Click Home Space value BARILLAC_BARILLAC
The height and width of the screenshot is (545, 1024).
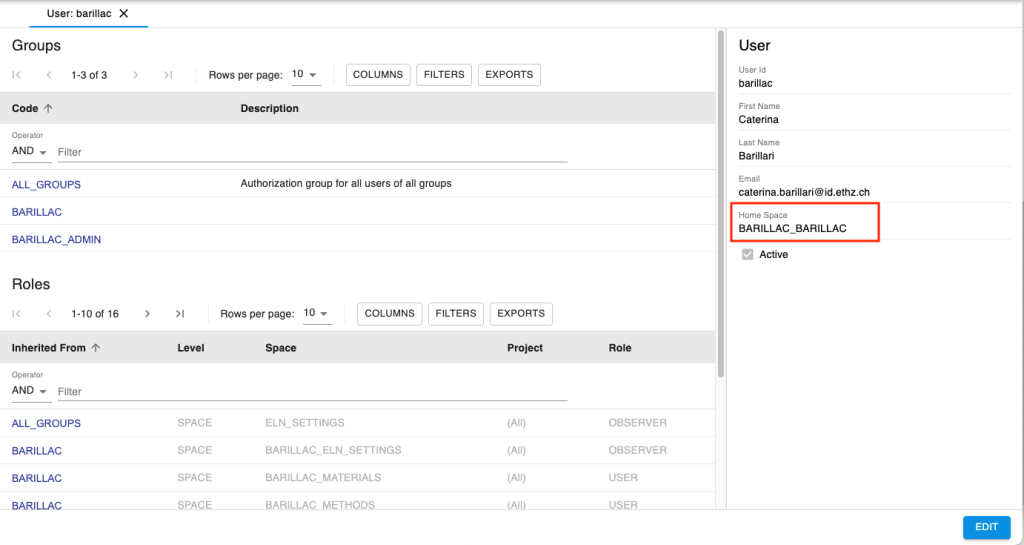click(x=792, y=229)
